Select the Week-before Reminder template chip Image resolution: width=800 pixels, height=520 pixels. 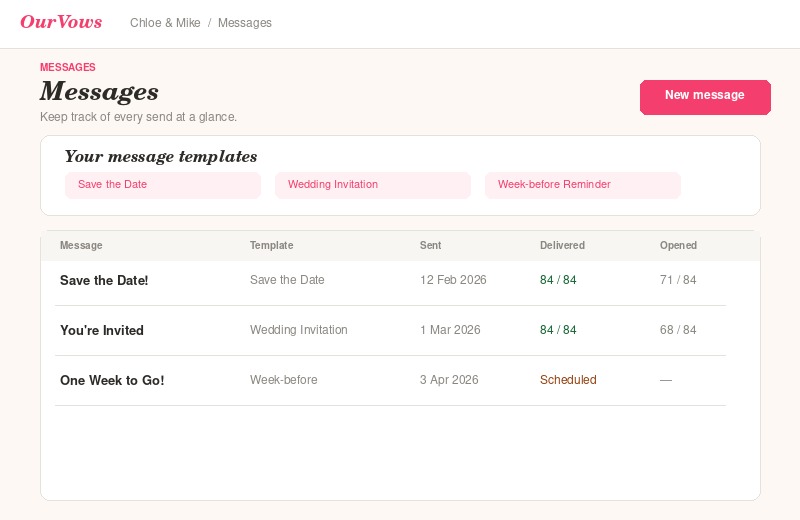tap(583, 185)
